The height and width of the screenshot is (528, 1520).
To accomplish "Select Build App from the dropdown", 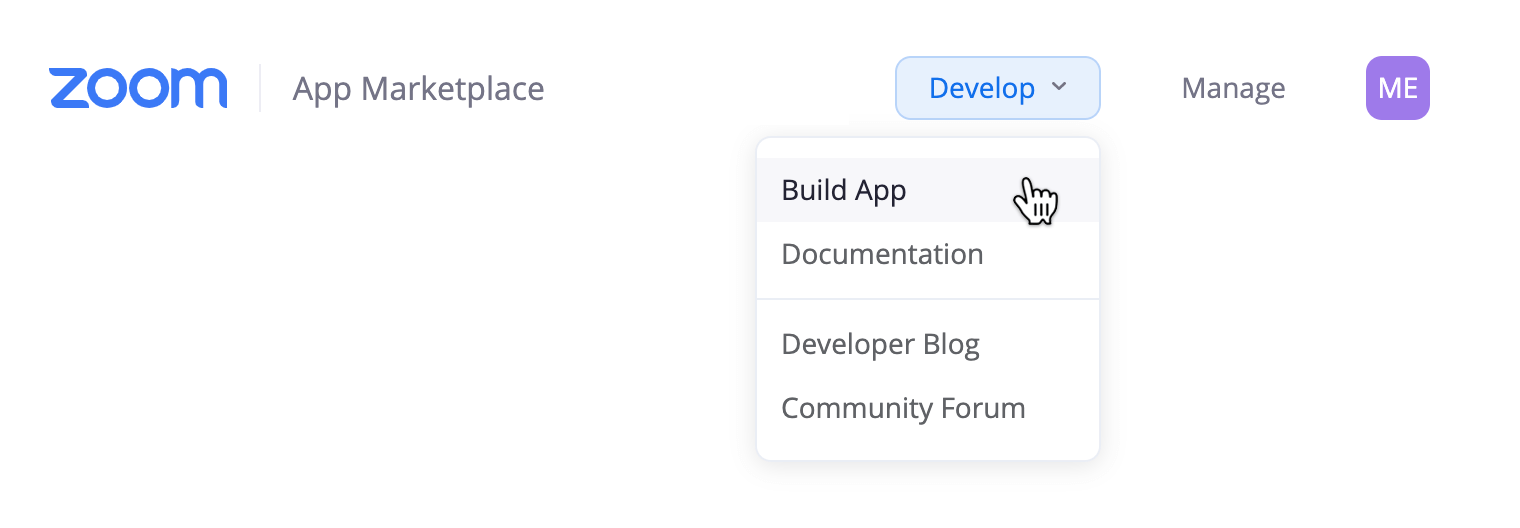I will click(927, 190).
